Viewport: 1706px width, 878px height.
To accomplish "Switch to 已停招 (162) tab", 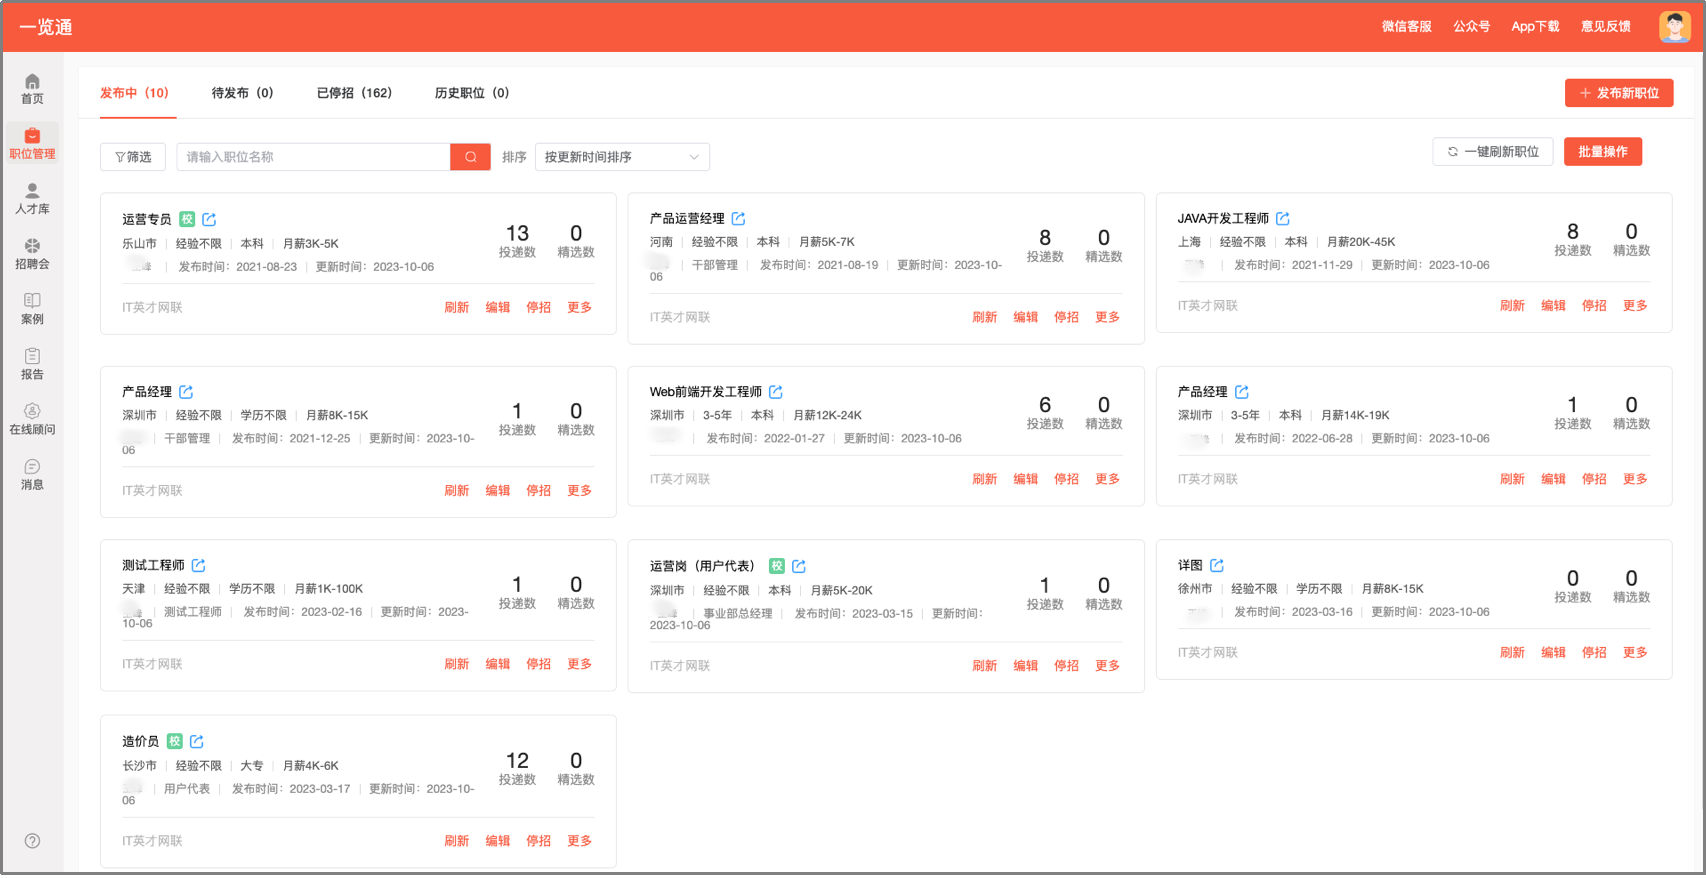I will 354,93.
